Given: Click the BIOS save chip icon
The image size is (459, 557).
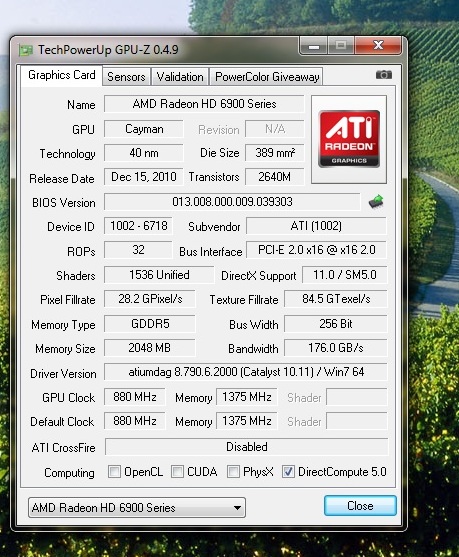Looking at the screenshot, I should click(376, 201).
